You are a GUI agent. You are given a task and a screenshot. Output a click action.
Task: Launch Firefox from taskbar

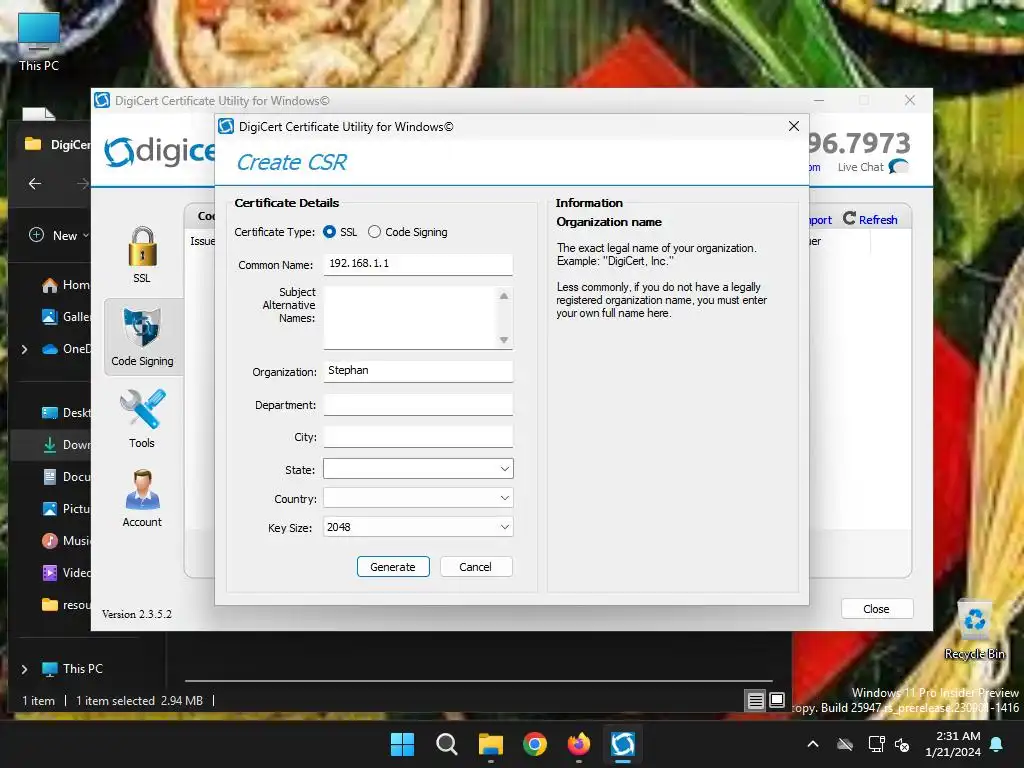click(579, 744)
